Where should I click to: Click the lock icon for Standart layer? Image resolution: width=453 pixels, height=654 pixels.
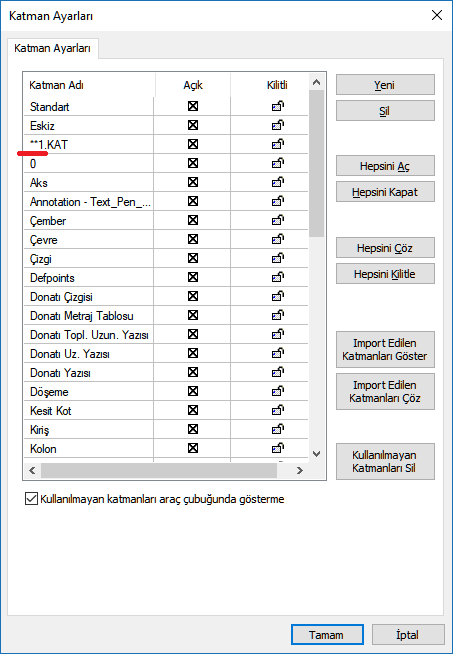[x=277, y=106]
